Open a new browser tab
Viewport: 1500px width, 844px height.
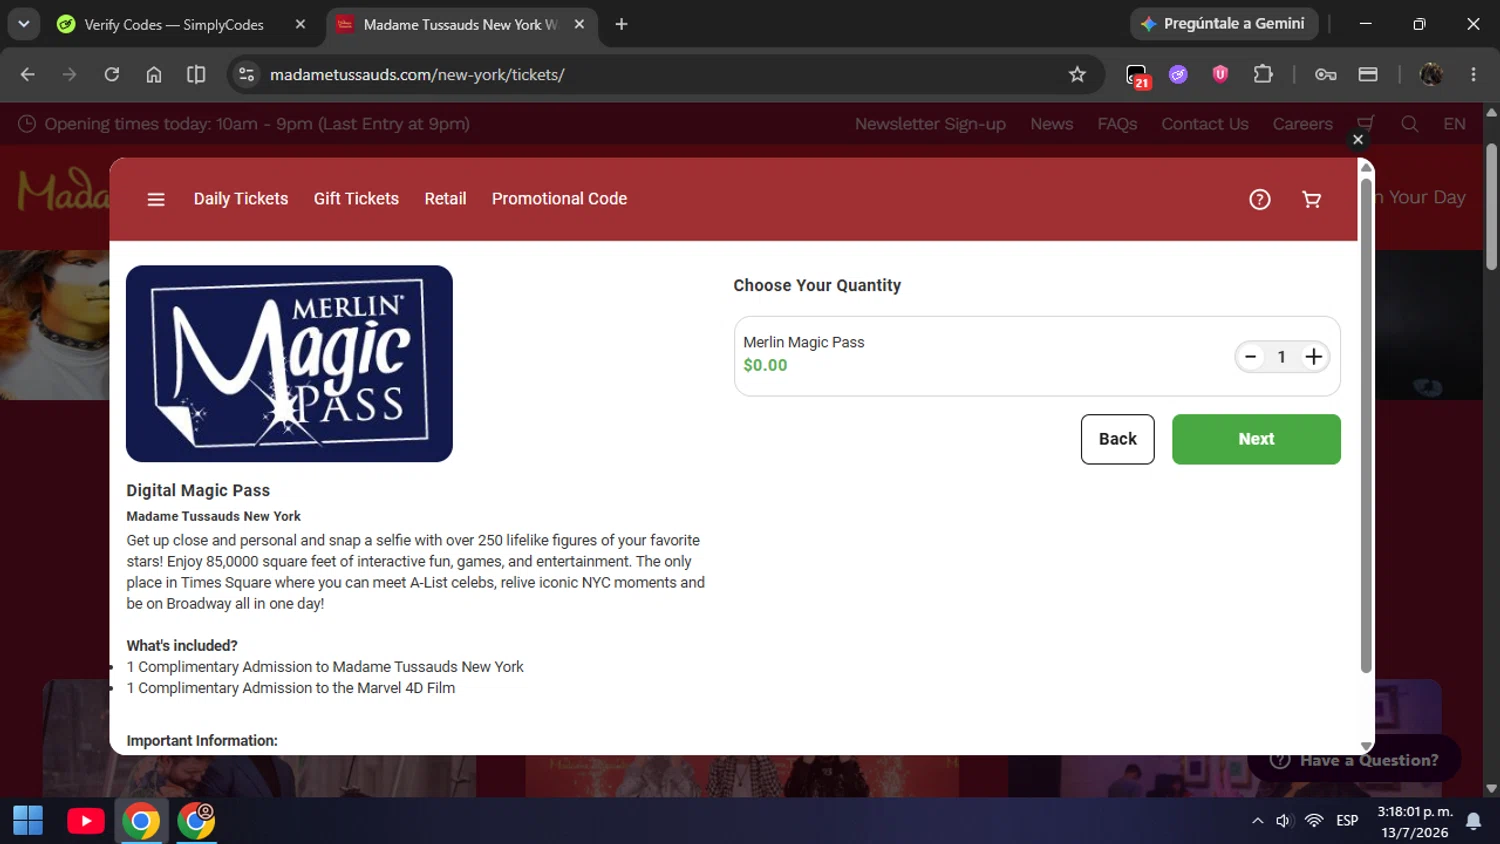pyautogui.click(x=621, y=24)
